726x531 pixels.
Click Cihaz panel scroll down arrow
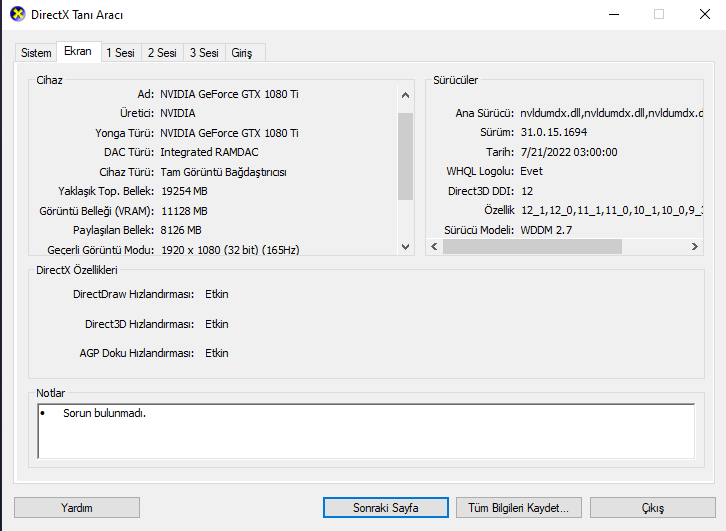coord(406,247)
